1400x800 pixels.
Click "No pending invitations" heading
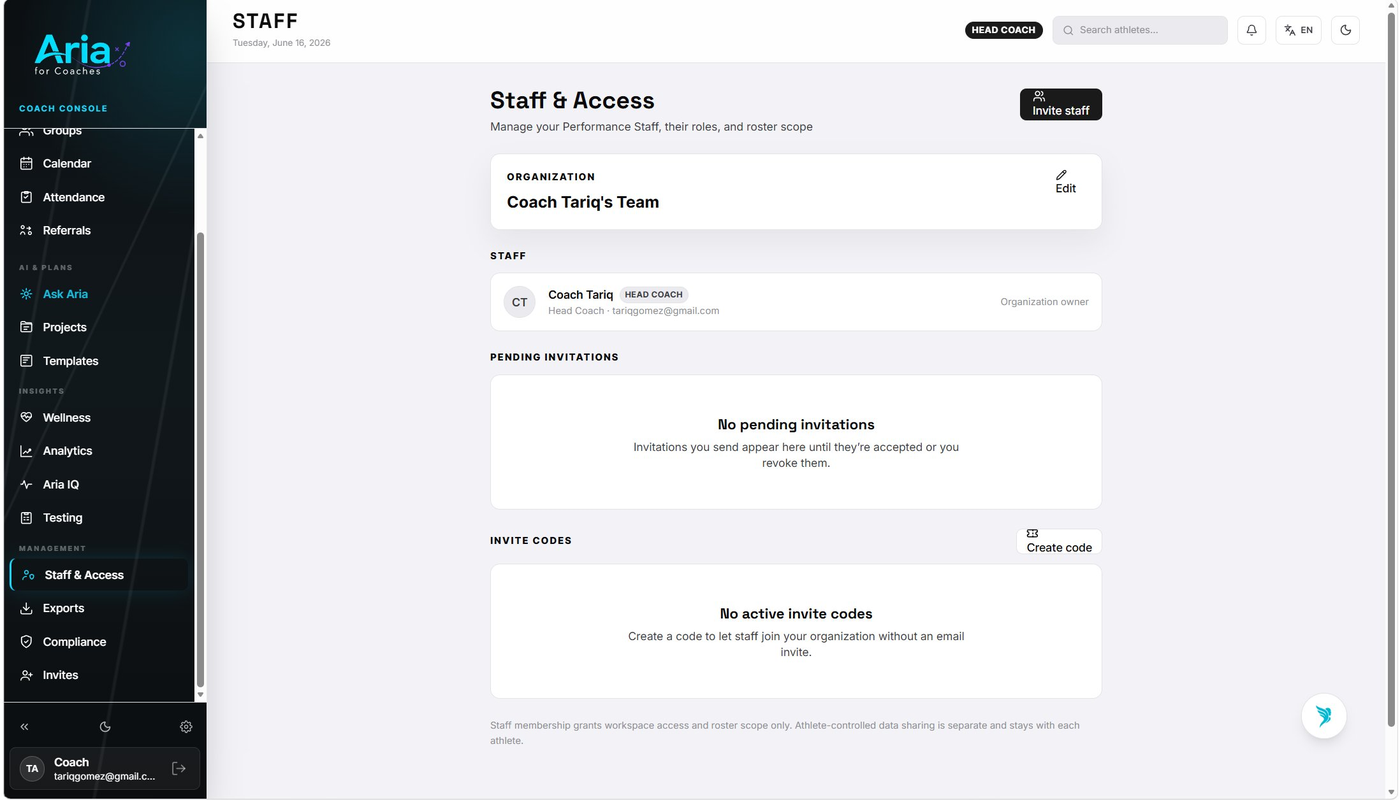pyautogui.click(x=796, y=425)
